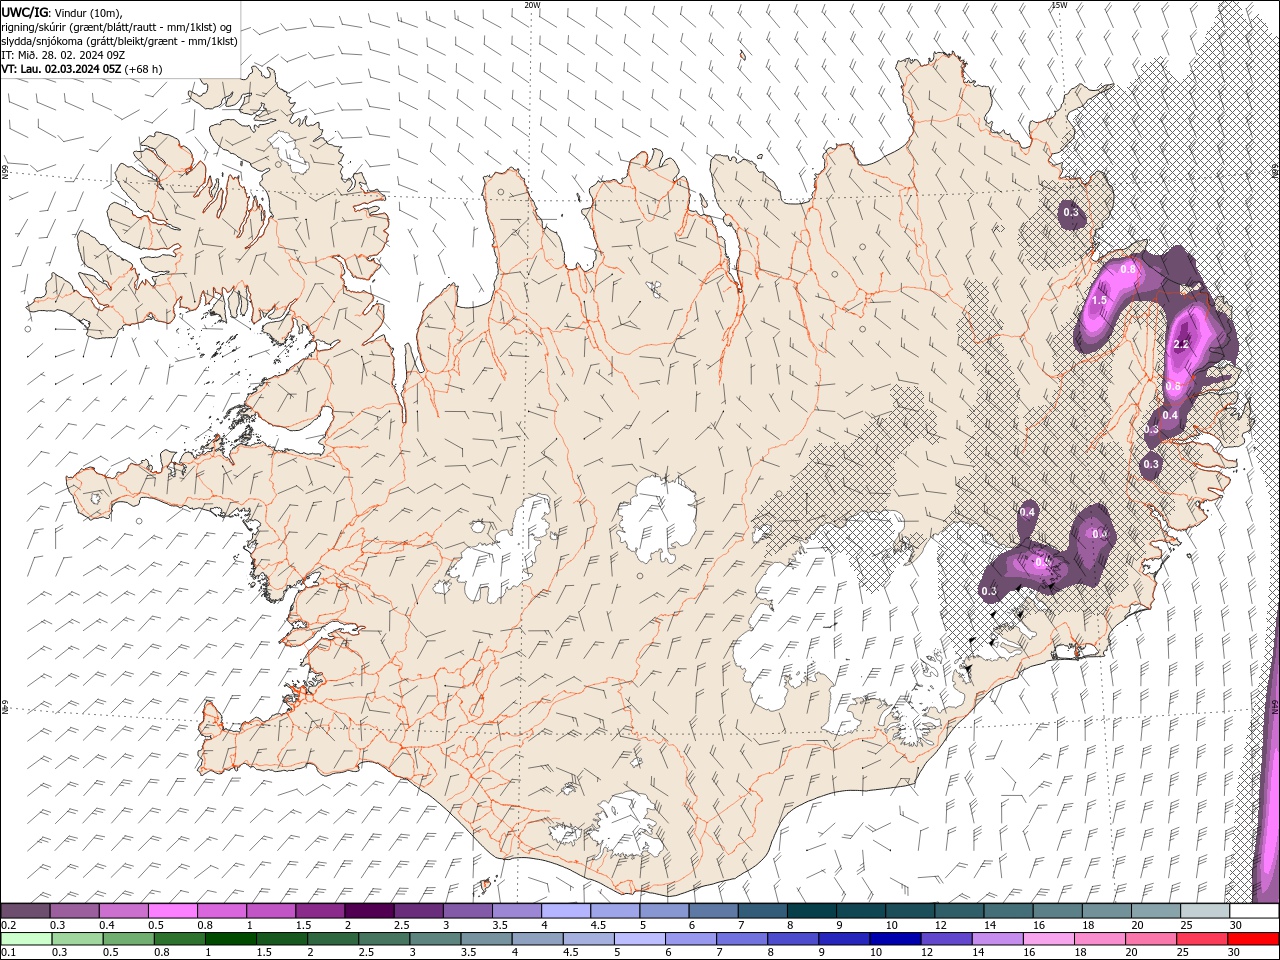Pick the light pink bottom-row swatch between 16 and 18
Viewport: 1280px width, 960px height.
1047,938
